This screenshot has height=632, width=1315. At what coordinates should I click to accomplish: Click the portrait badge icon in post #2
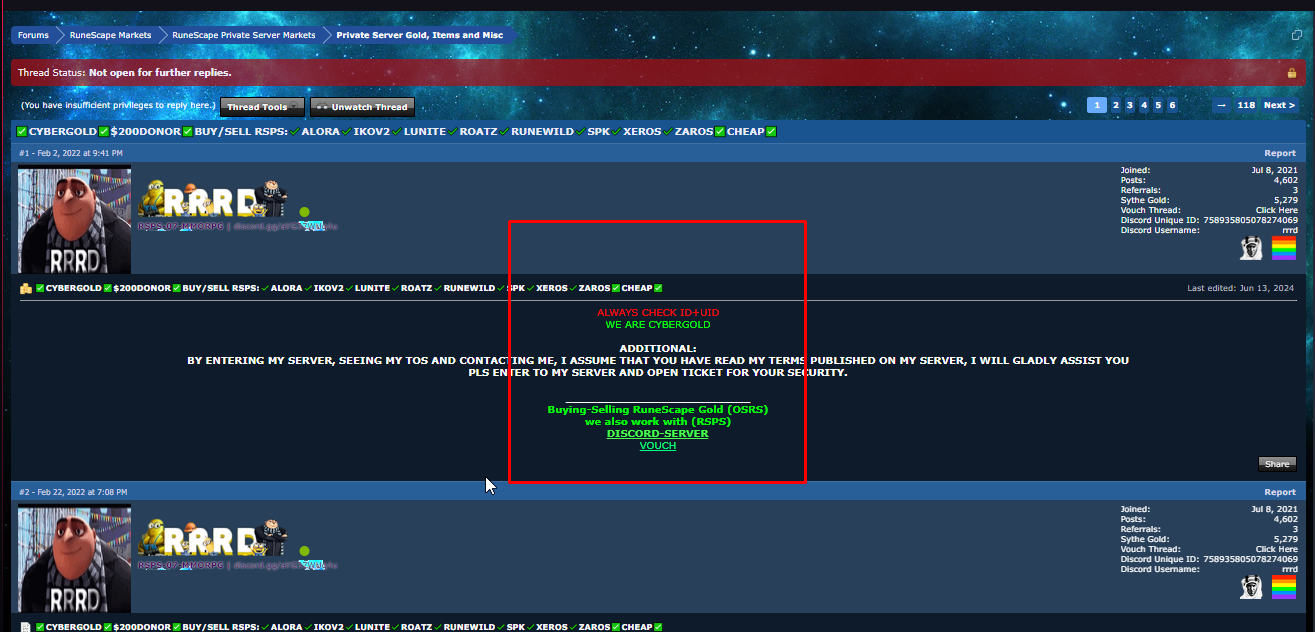click(1251, 587)
